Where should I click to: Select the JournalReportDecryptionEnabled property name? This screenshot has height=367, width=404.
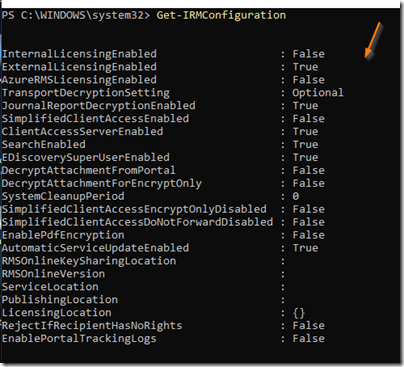point(99,106)
